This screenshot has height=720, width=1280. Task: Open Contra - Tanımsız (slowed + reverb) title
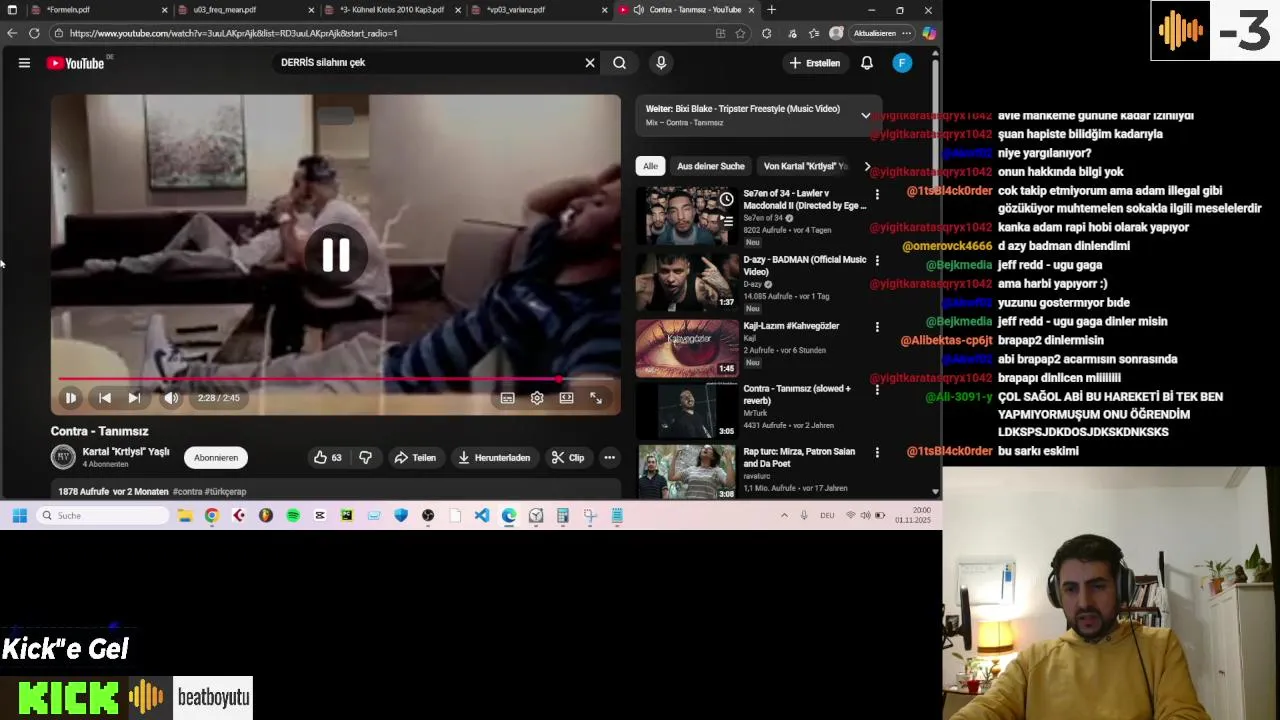point(797,394)
